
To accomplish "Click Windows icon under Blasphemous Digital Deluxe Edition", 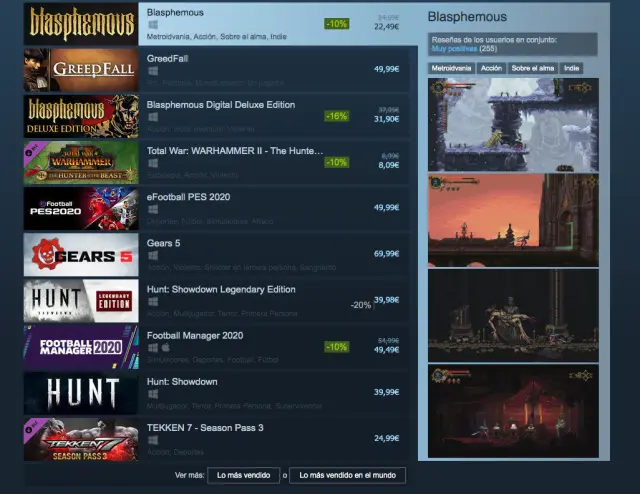I will coord(153,117).
